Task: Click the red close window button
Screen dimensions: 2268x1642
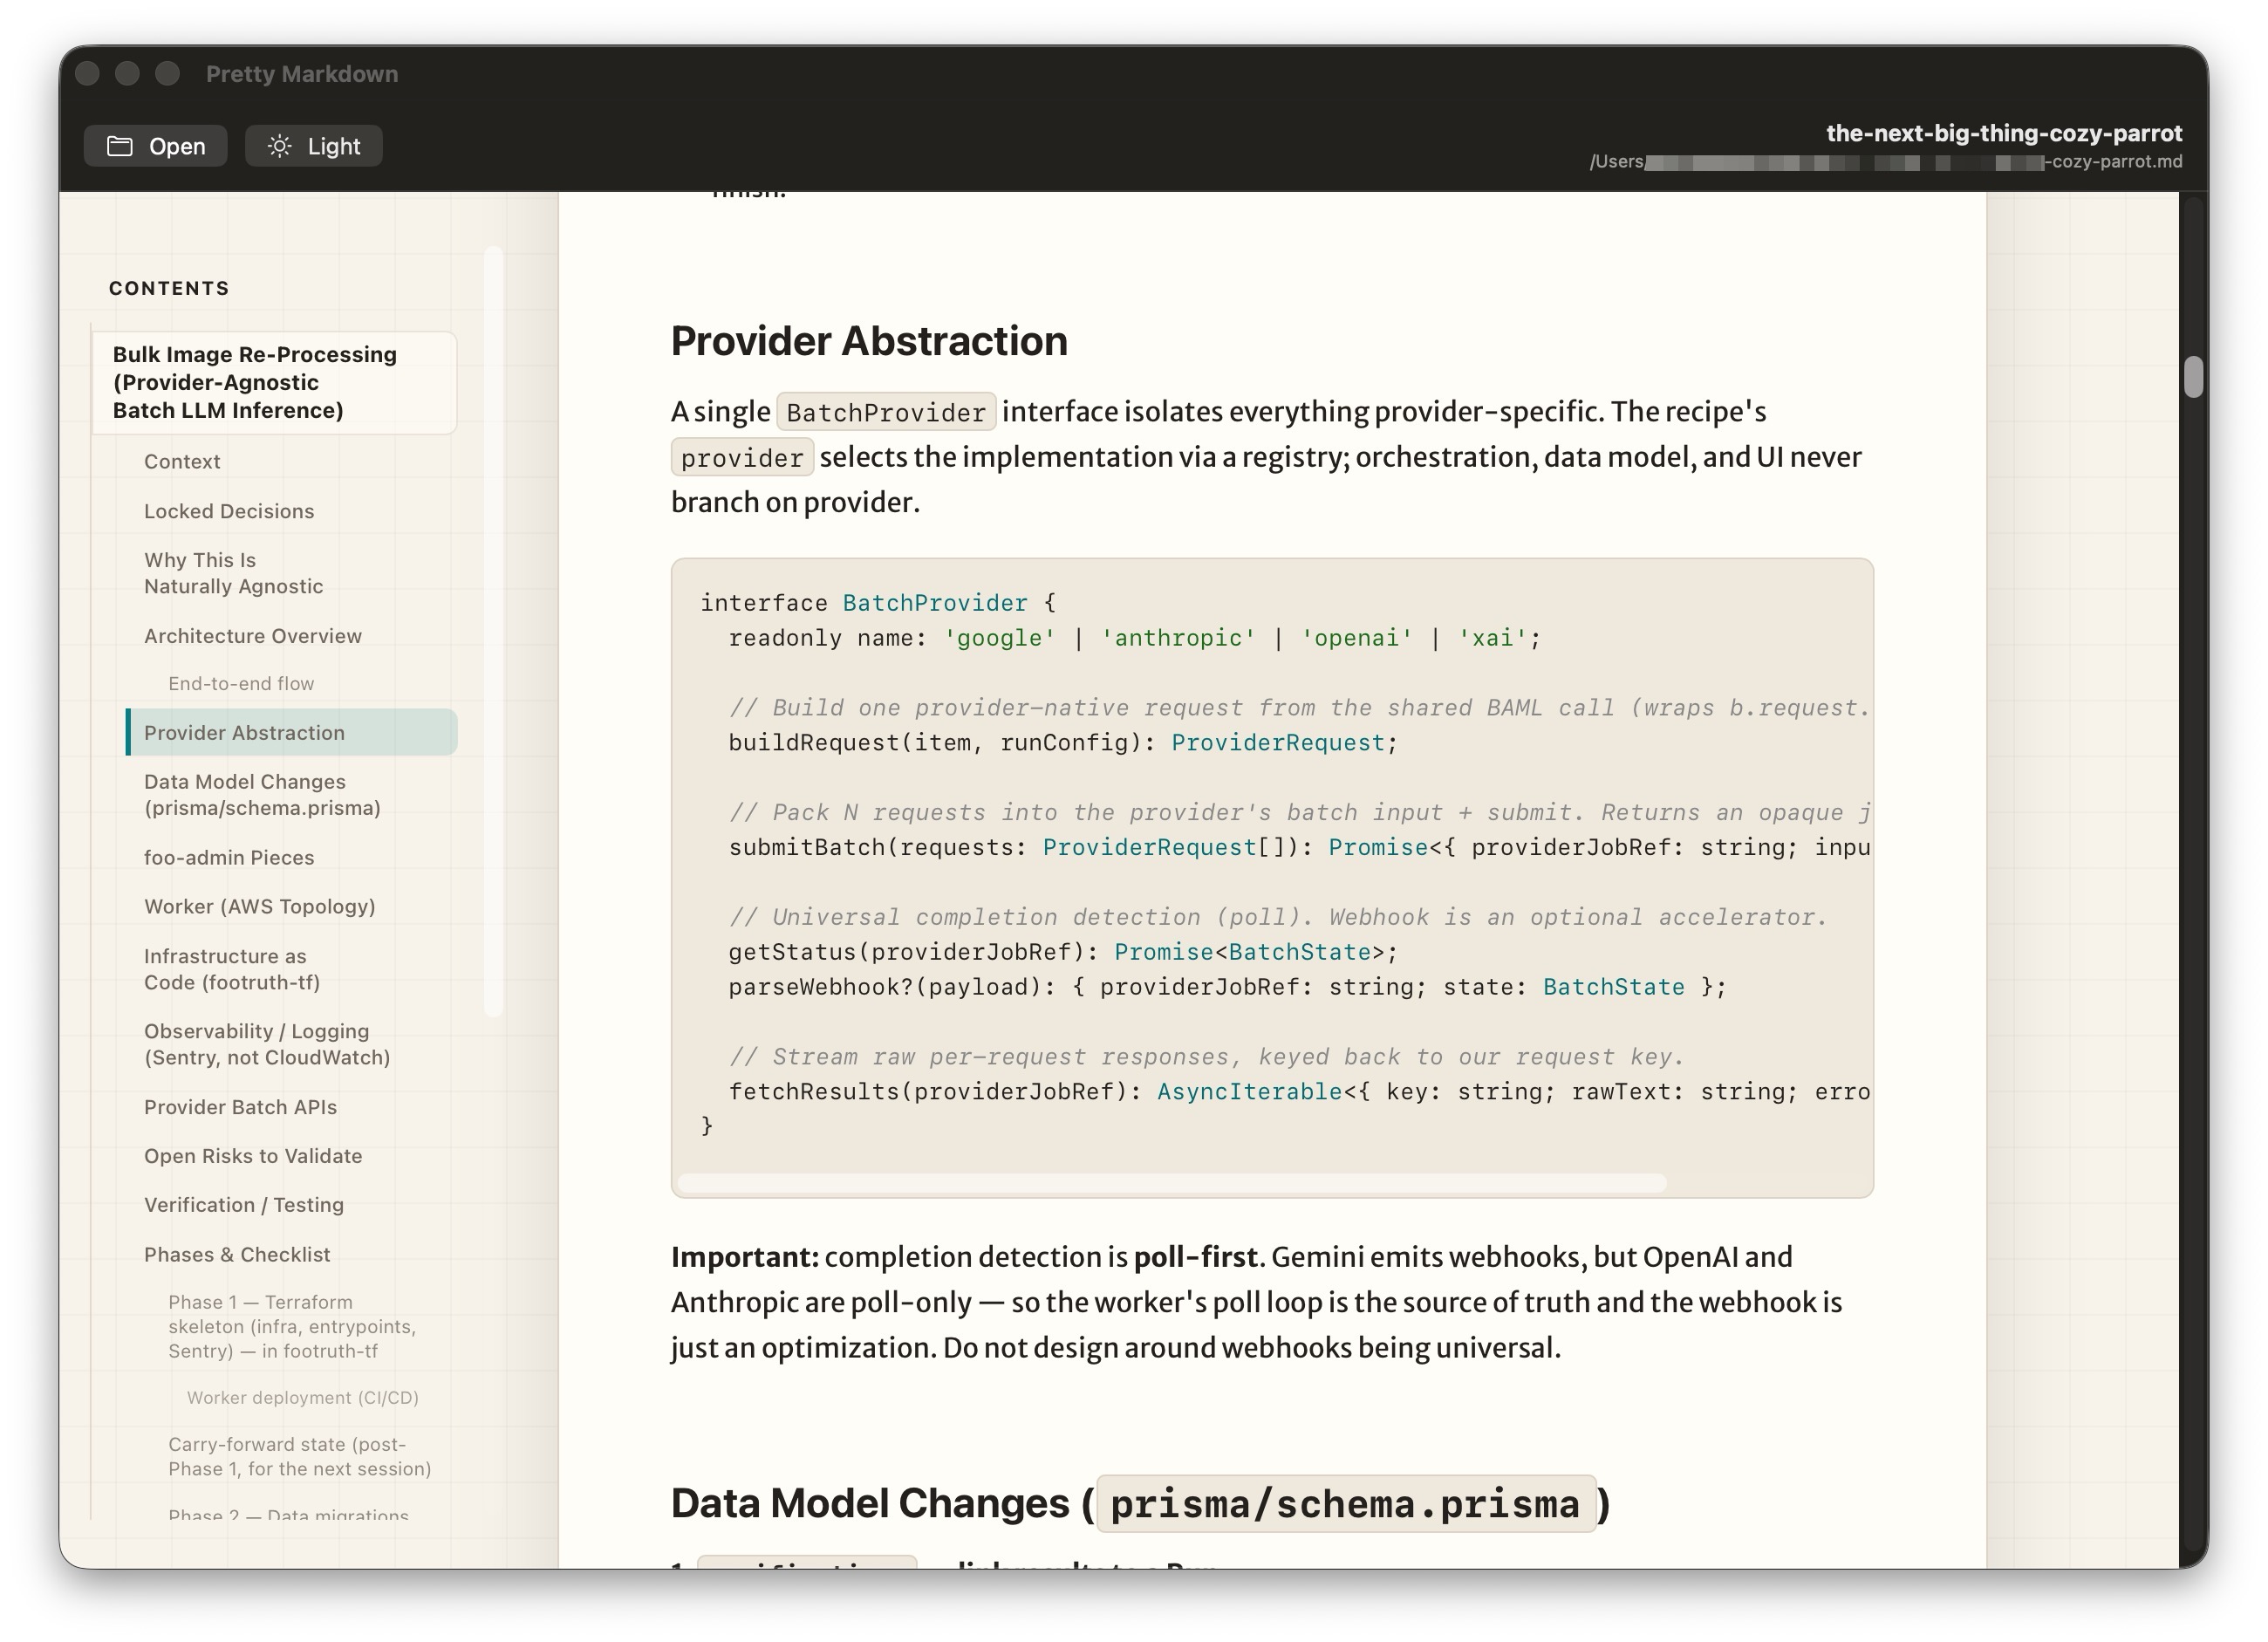Action: (x=88, y=74)
